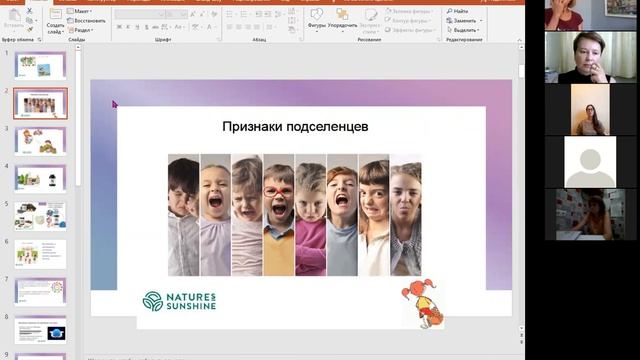Toggle align left paragraph button
This screenshot has width=640, height=360.
coord(230,27)
